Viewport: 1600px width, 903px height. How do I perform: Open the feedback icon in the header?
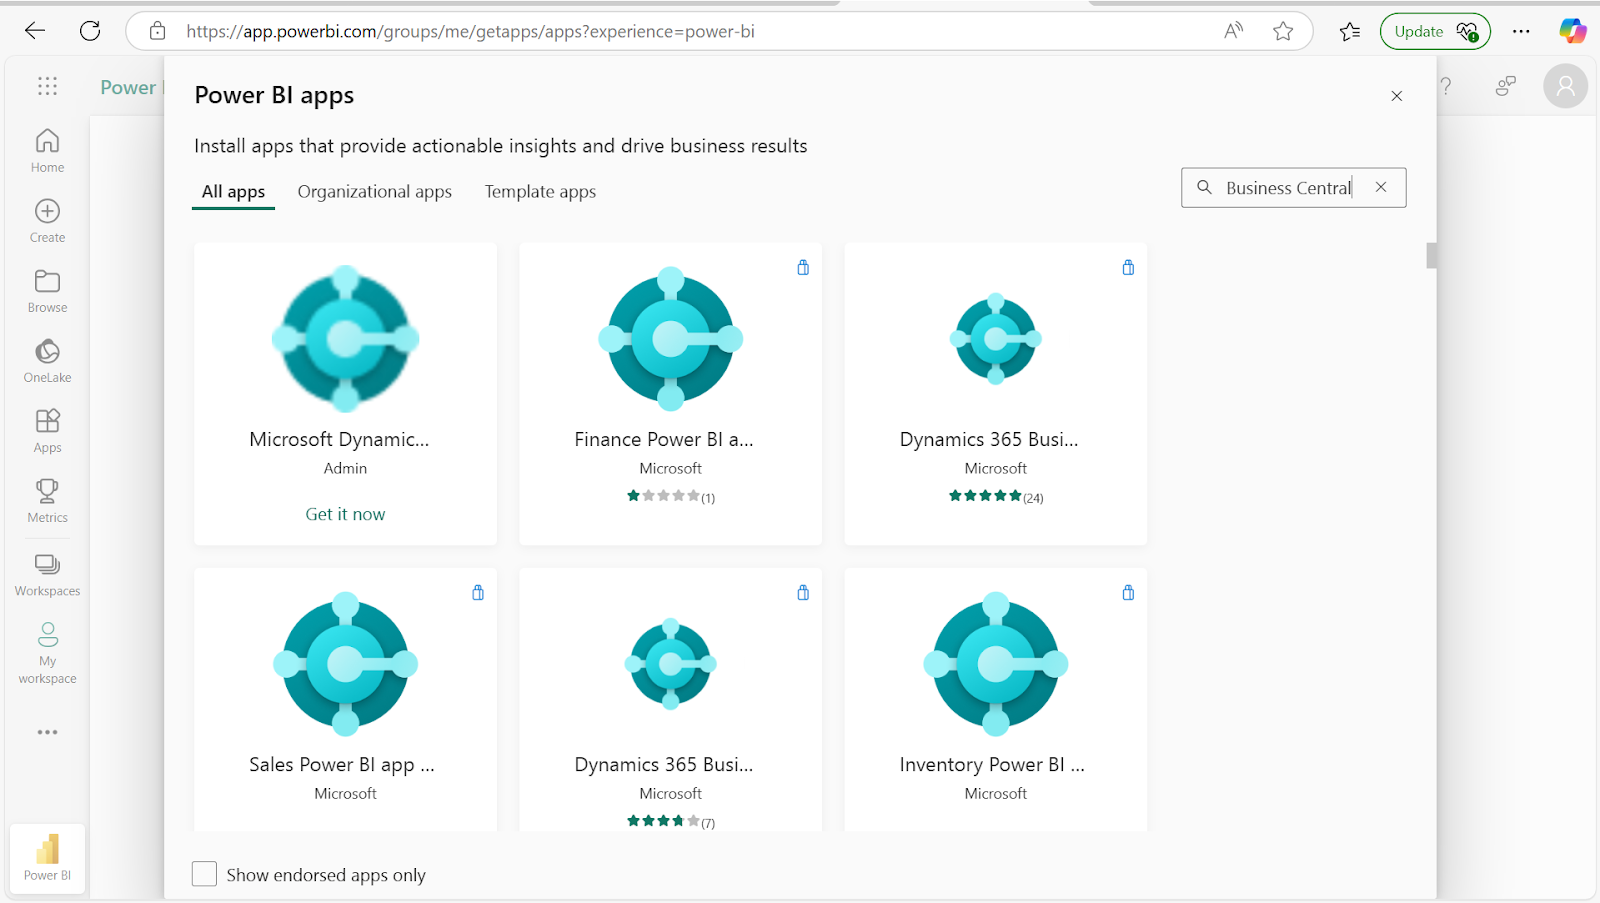click(x=1505, y=86)
